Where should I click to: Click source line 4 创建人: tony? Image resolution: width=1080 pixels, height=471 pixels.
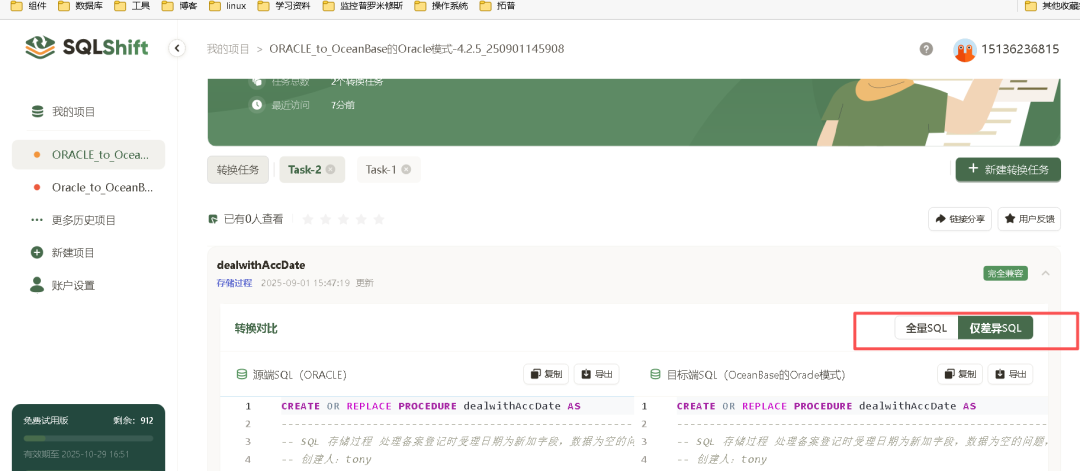click(326, 459)
